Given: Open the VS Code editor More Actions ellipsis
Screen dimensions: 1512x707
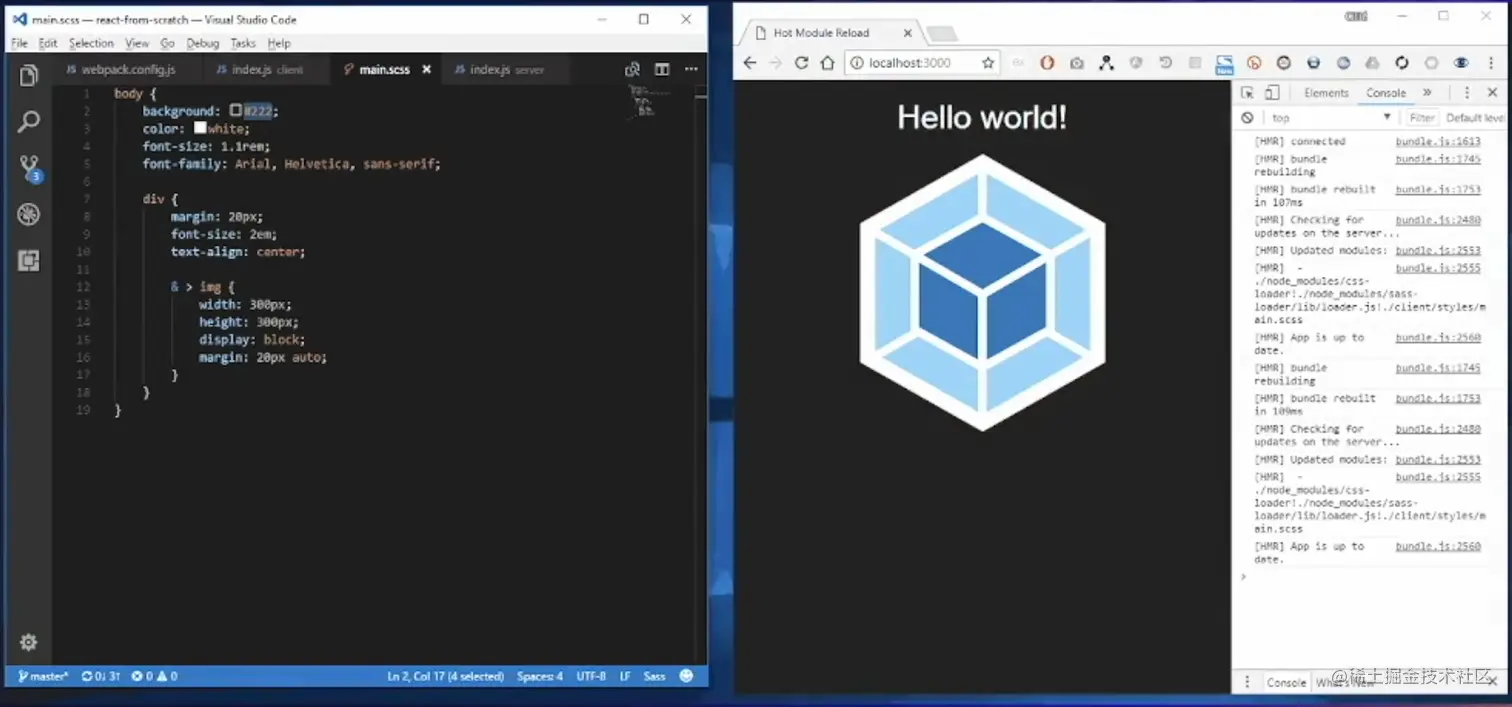Looking at the screenshot, I should (x=691, y=69).
